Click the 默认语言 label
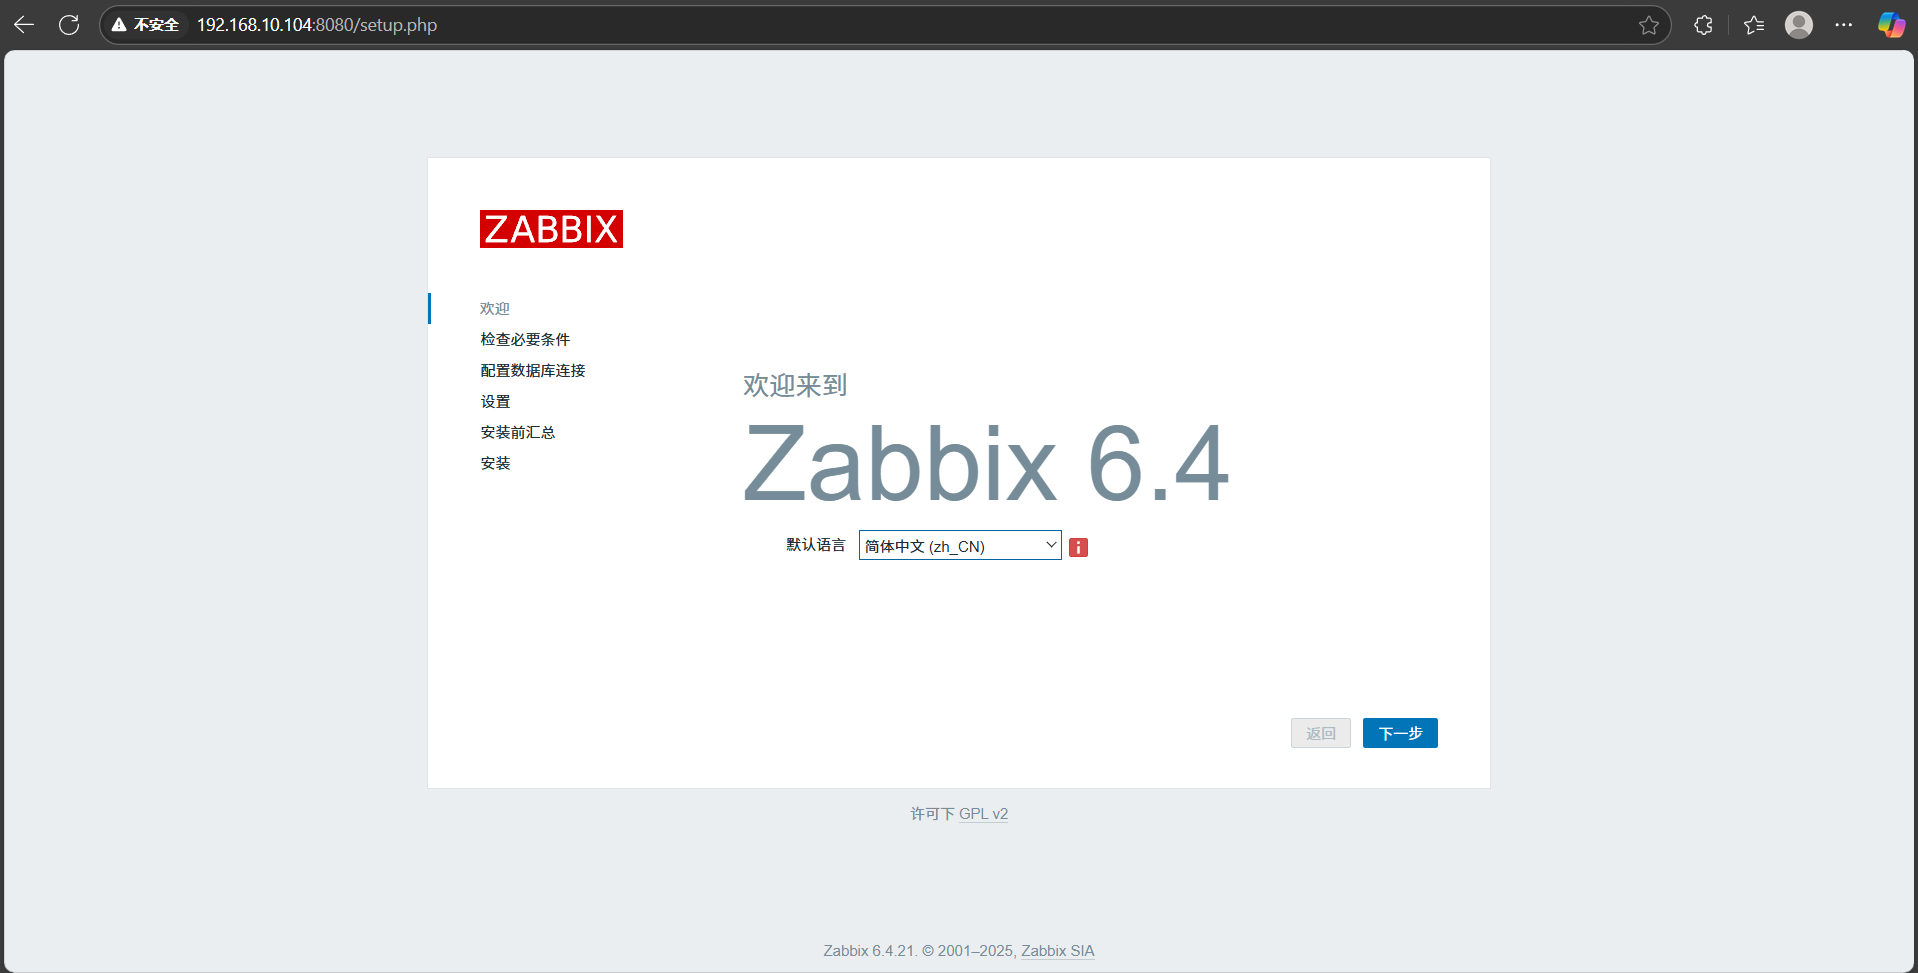 click(816, 545)
